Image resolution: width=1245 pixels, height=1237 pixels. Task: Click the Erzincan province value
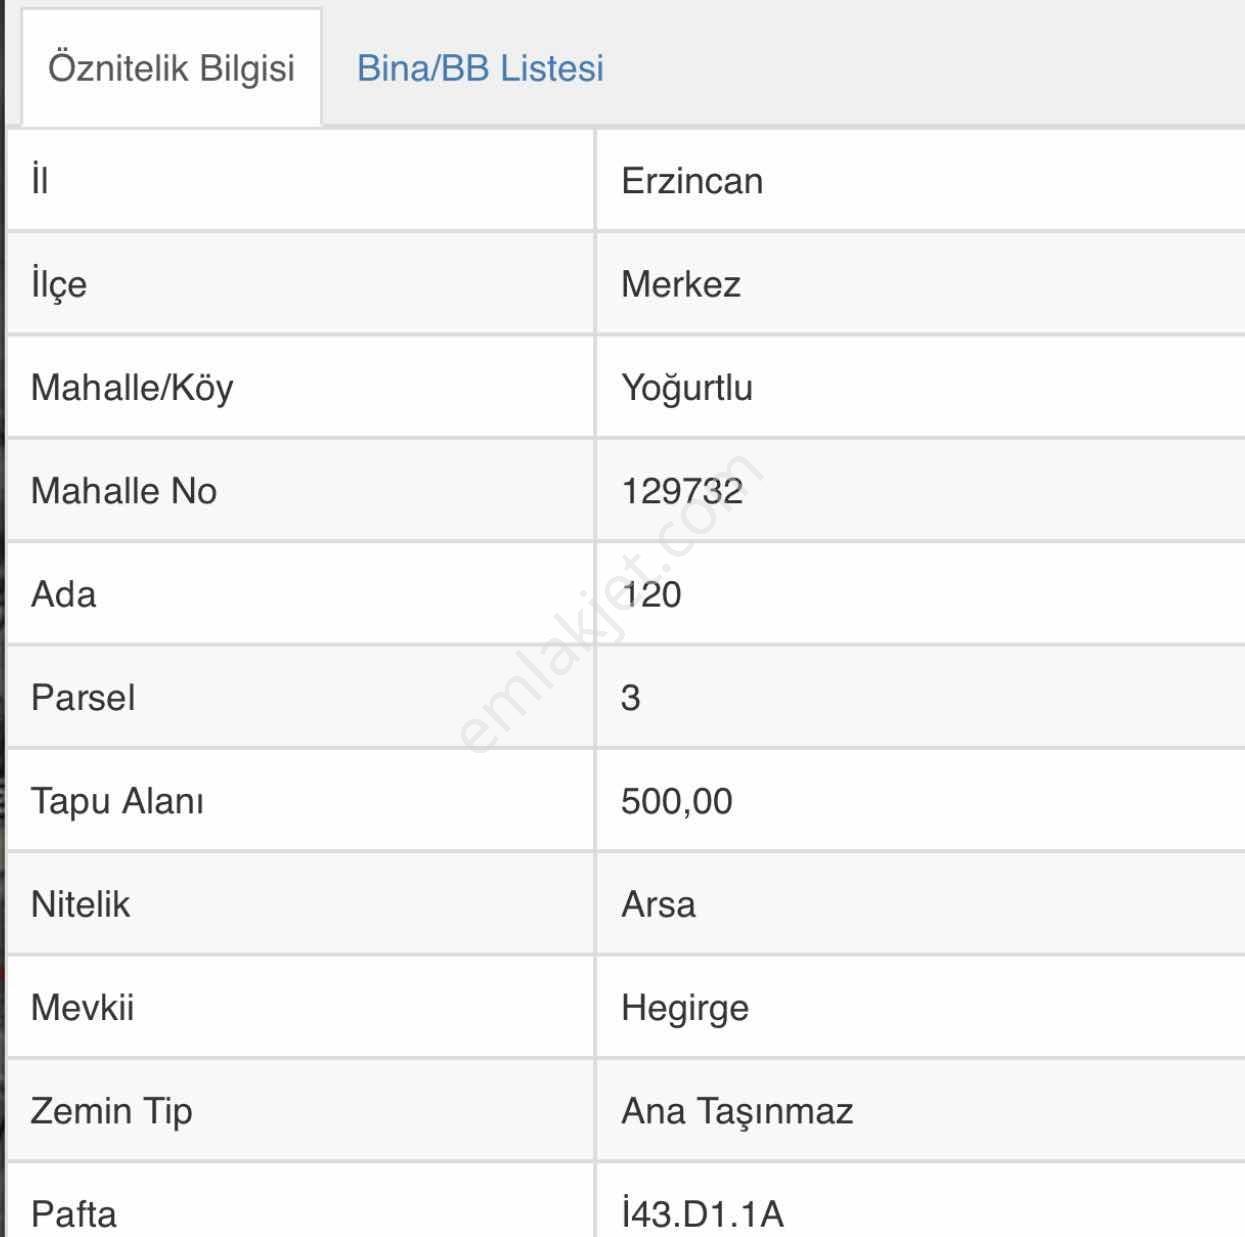692,181
